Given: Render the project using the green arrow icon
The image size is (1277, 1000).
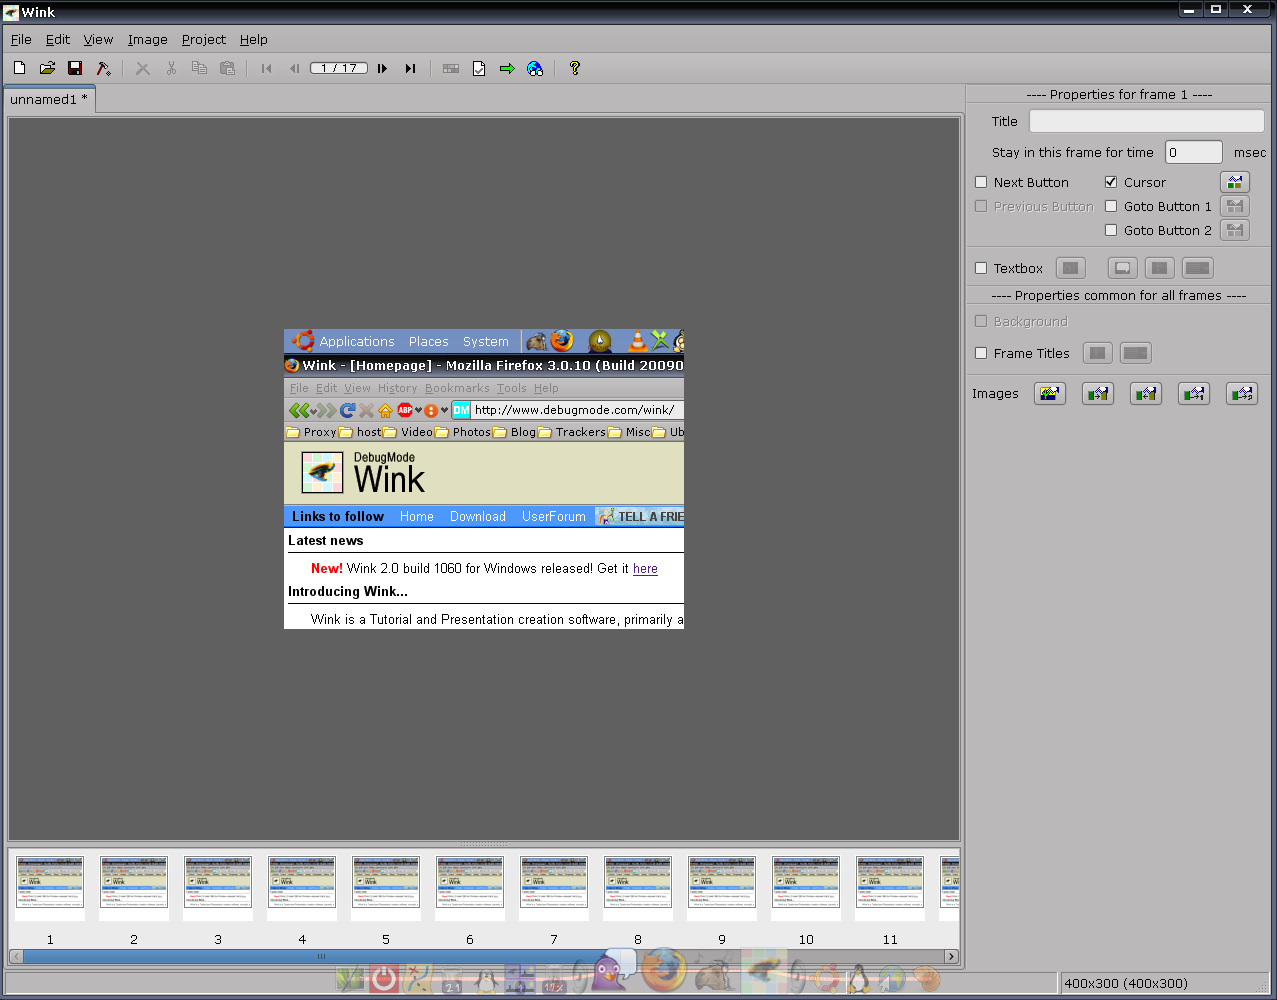Looking at the screenshot, I should pyautogui.click(x=507, y=68).
